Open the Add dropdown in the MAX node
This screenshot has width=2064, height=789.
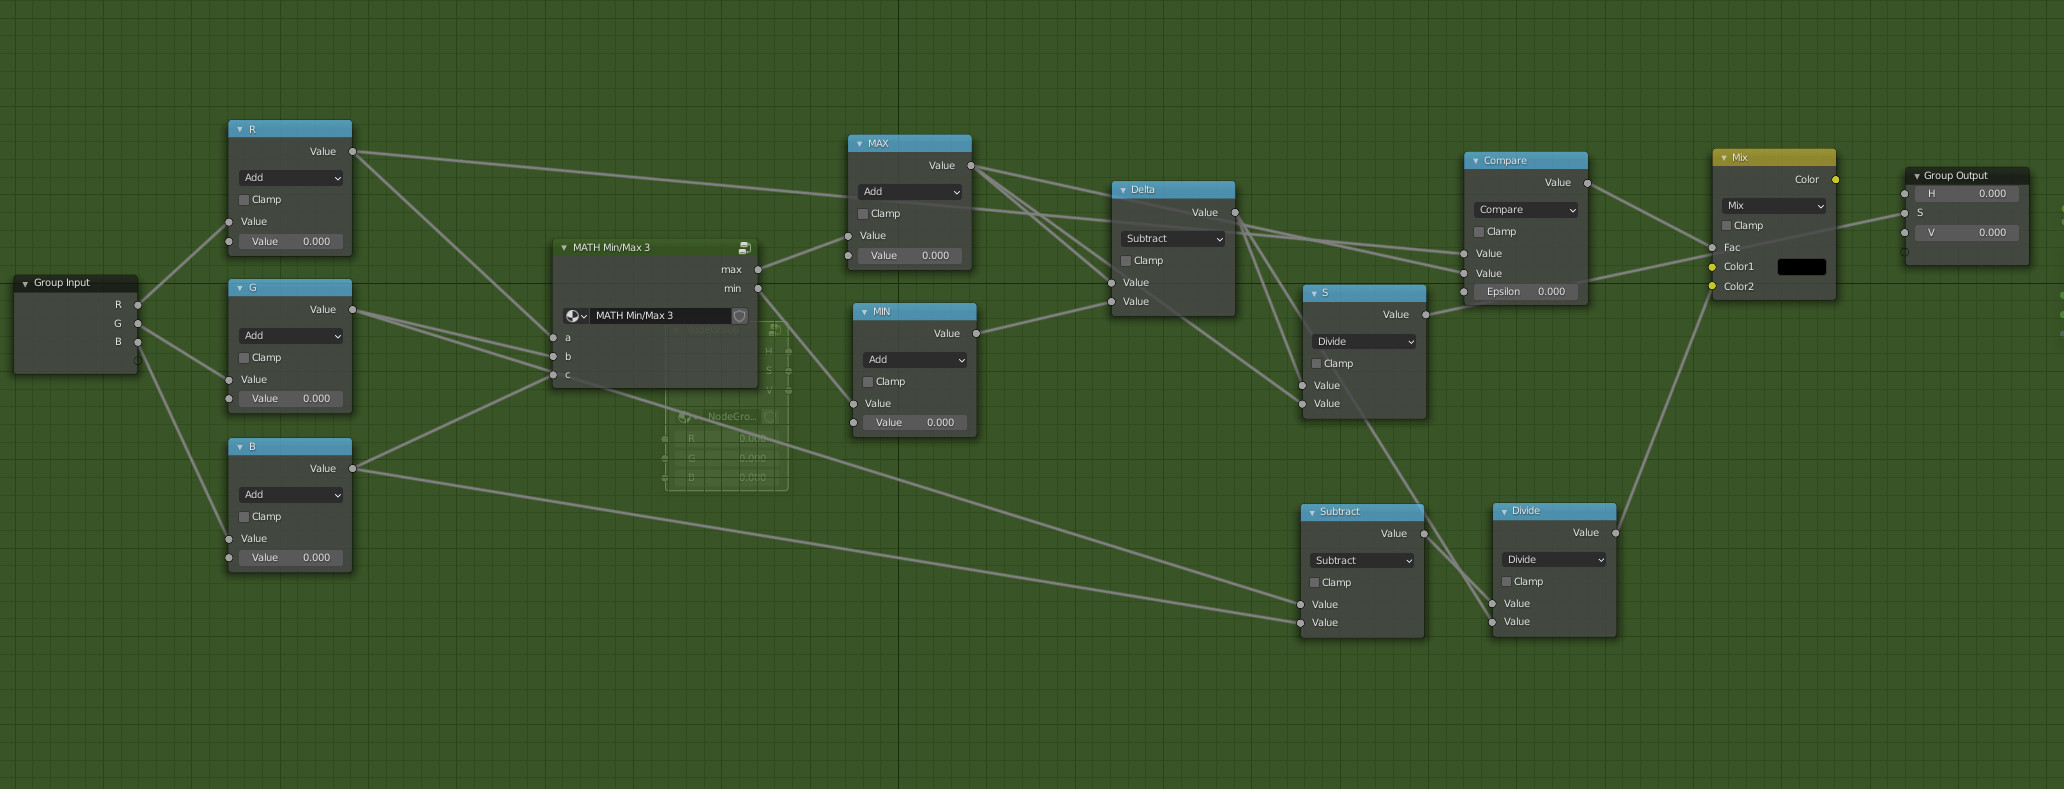pyautogui.click(x=910, y=192)
